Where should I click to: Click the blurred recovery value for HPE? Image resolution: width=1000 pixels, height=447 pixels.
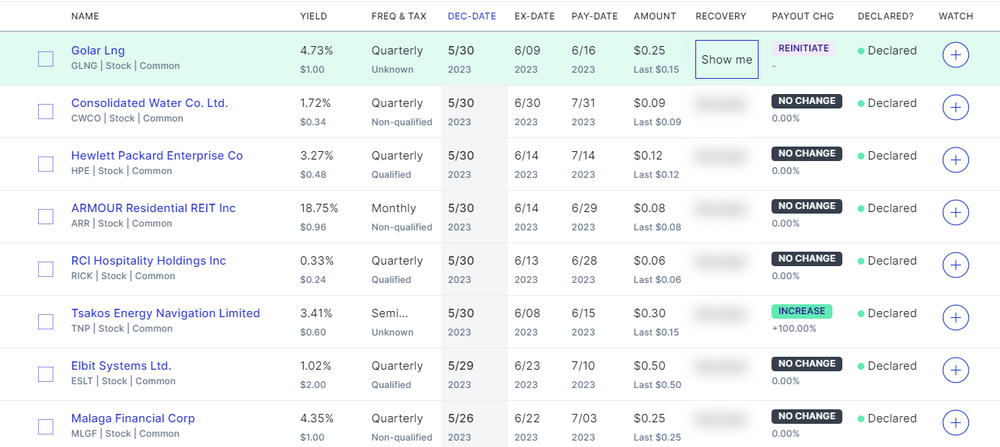tap(721, 156)
